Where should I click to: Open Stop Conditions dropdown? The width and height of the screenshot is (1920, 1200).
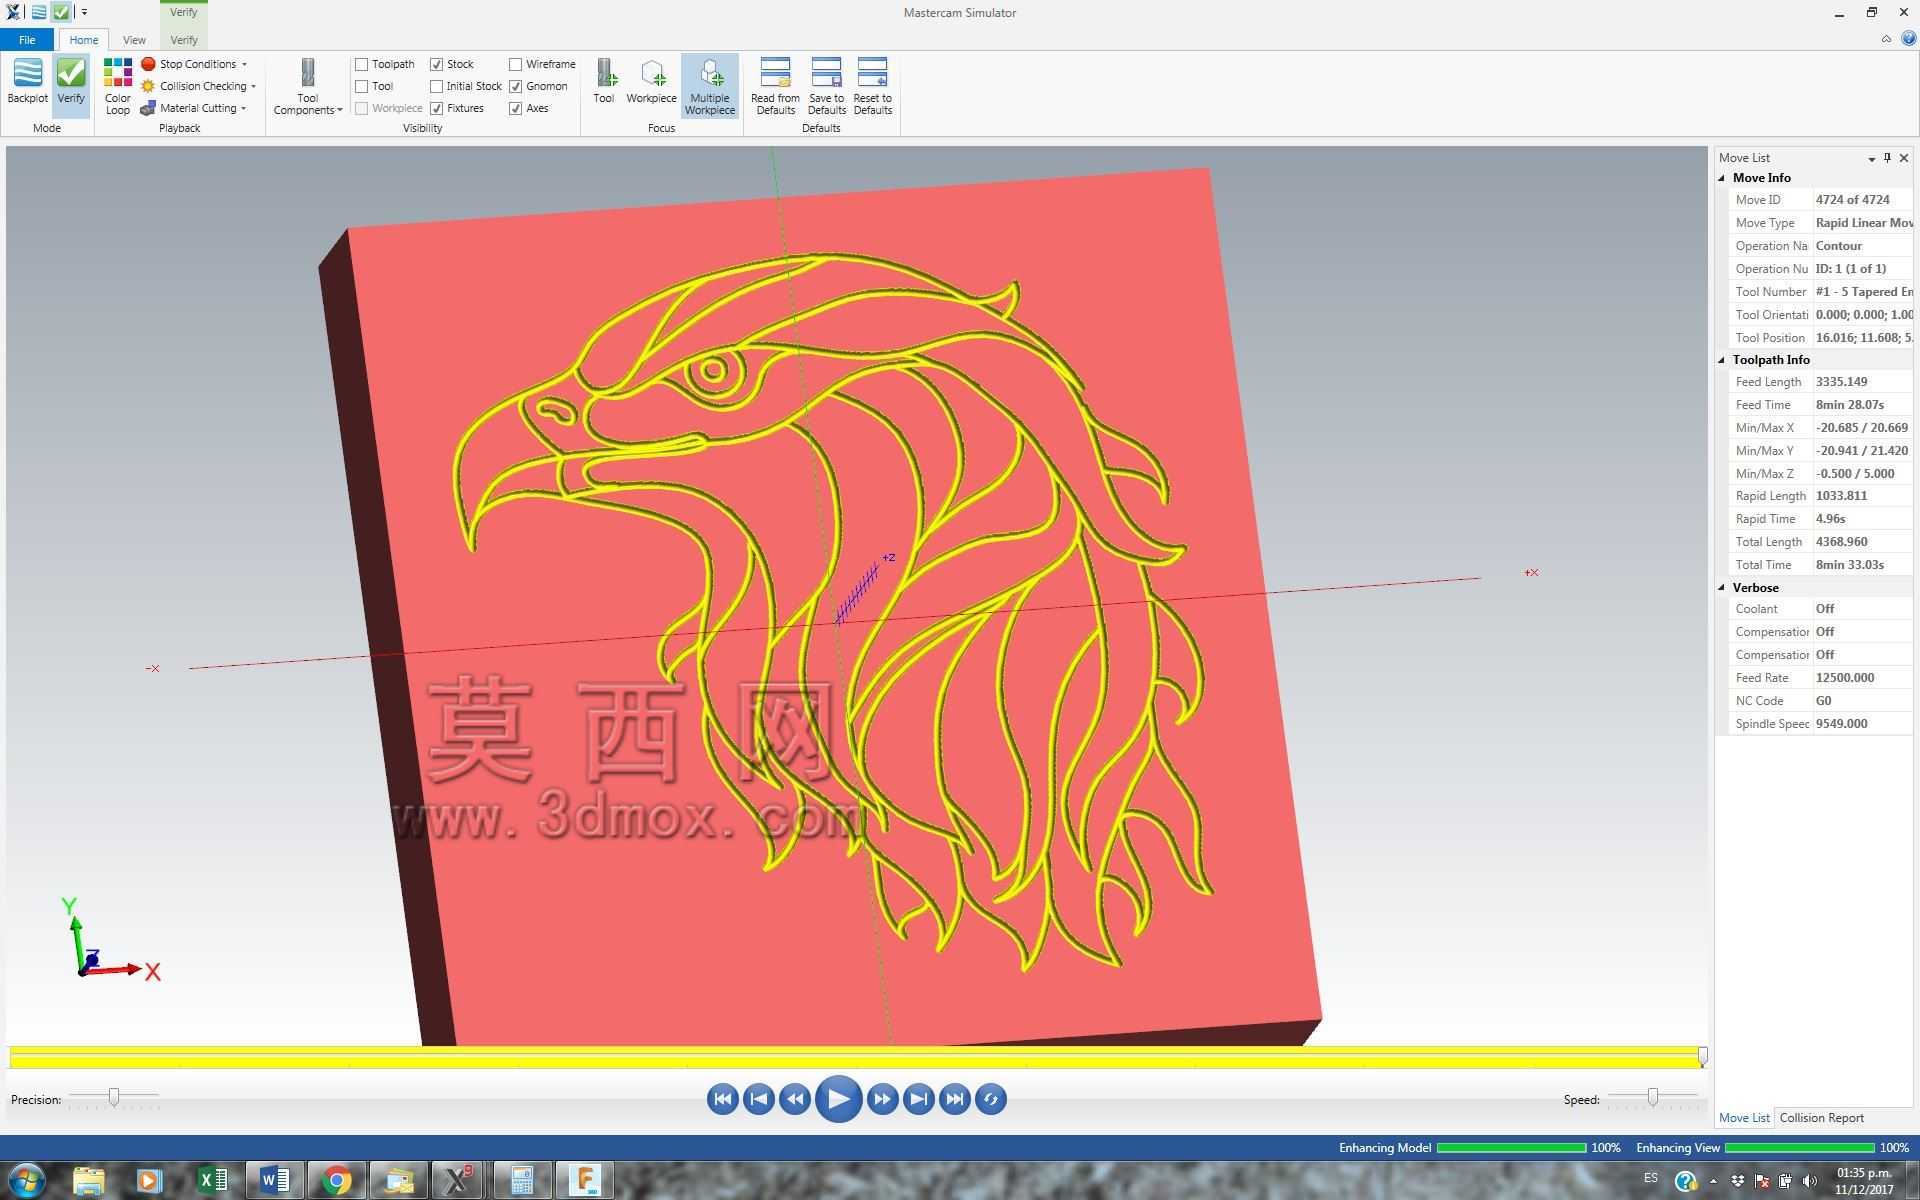point(195,64)
